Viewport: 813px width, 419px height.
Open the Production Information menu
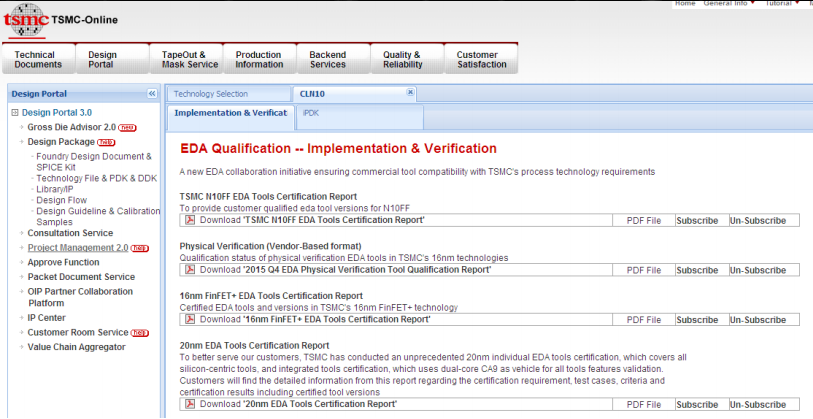(x=259, y=60)
